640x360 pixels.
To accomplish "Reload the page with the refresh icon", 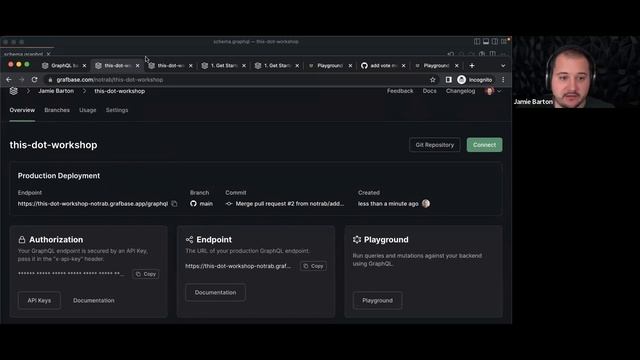I will pyautogui.click(x=34, y=80).
